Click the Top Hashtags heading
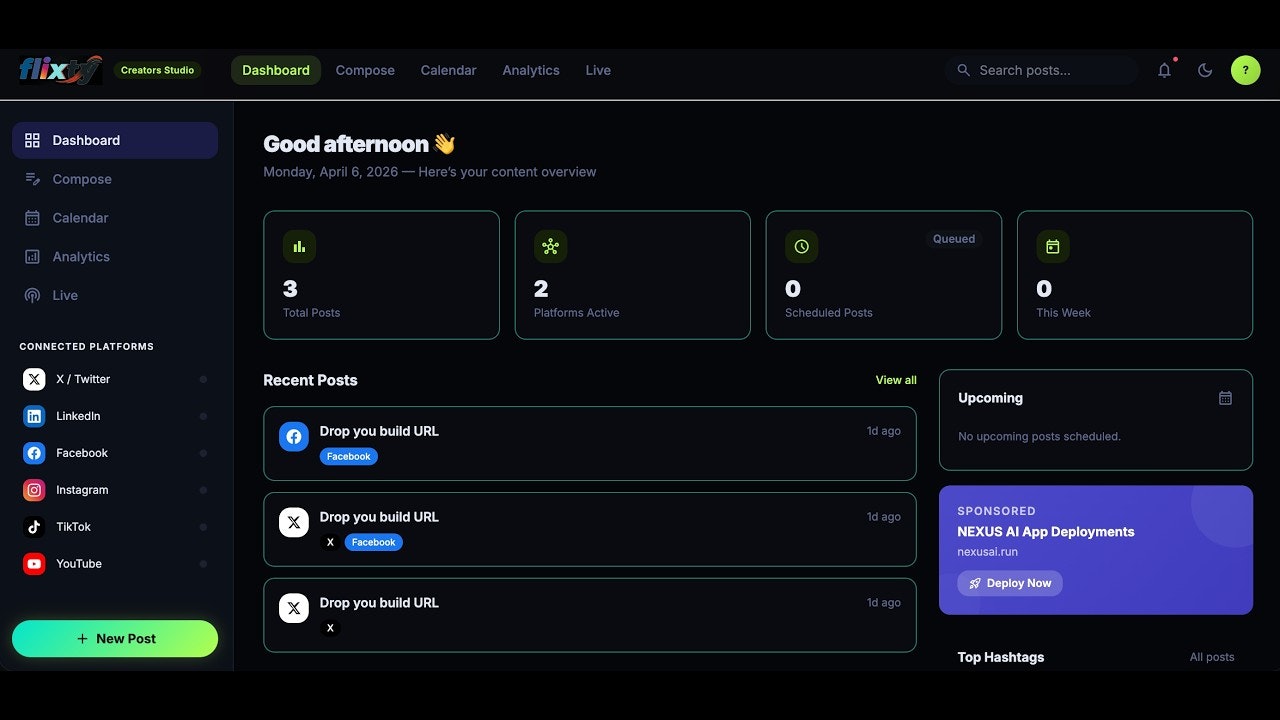The image size is (1280, 720). point(1001,657)
